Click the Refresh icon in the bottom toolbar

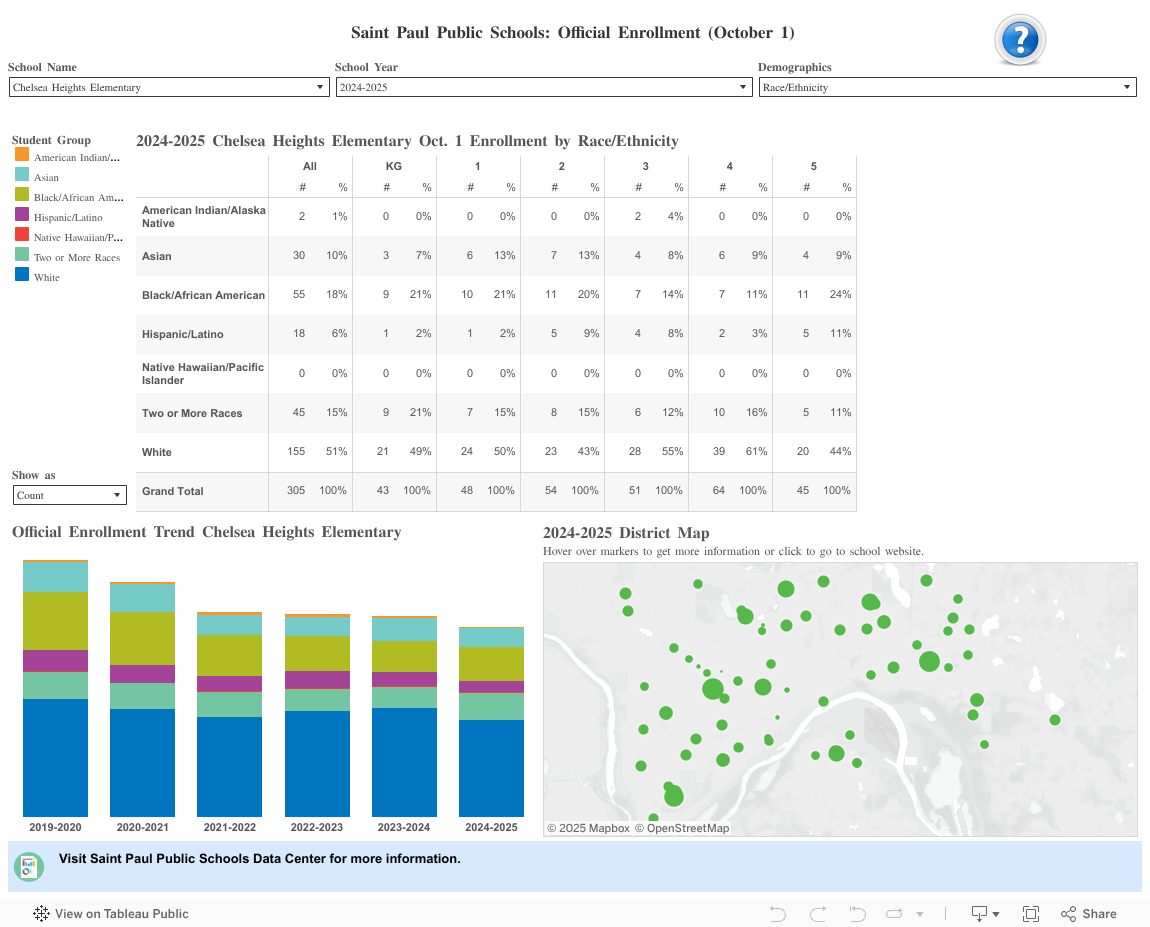point(892,913)
